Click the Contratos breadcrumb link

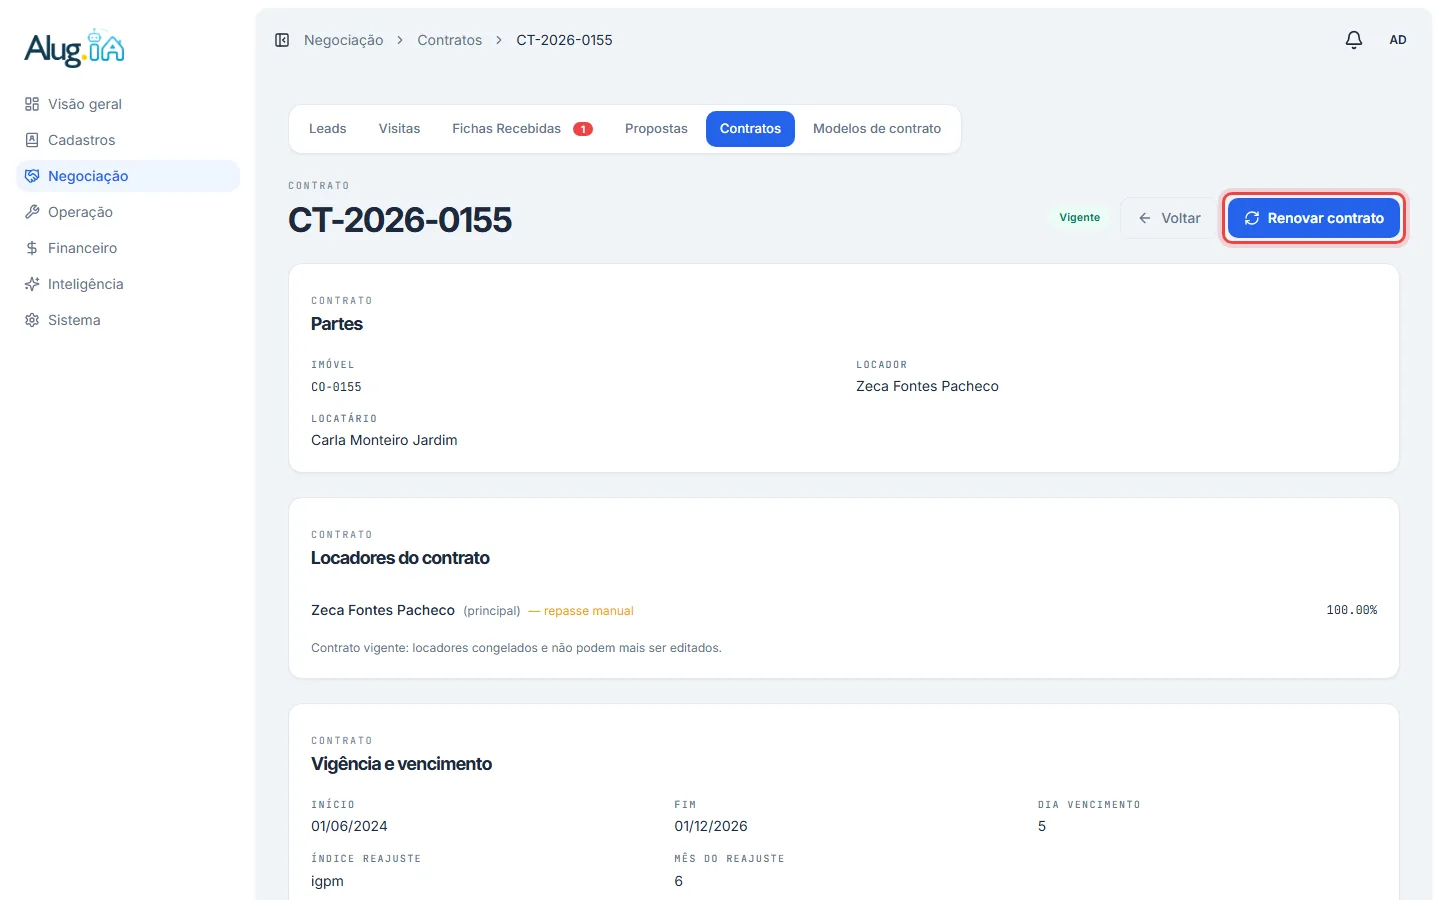click(449, 40)
